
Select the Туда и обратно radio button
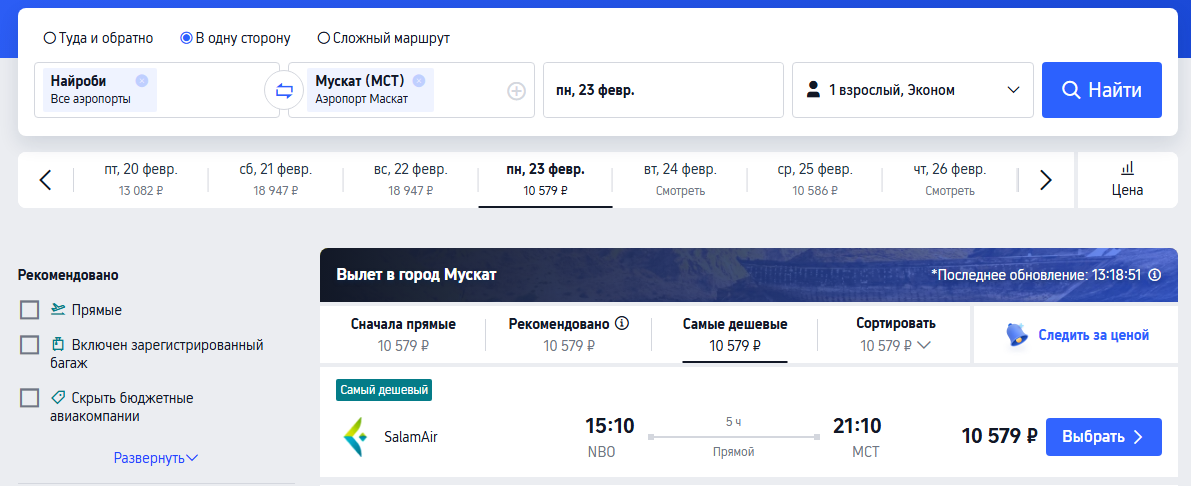(x=49, y=38)
